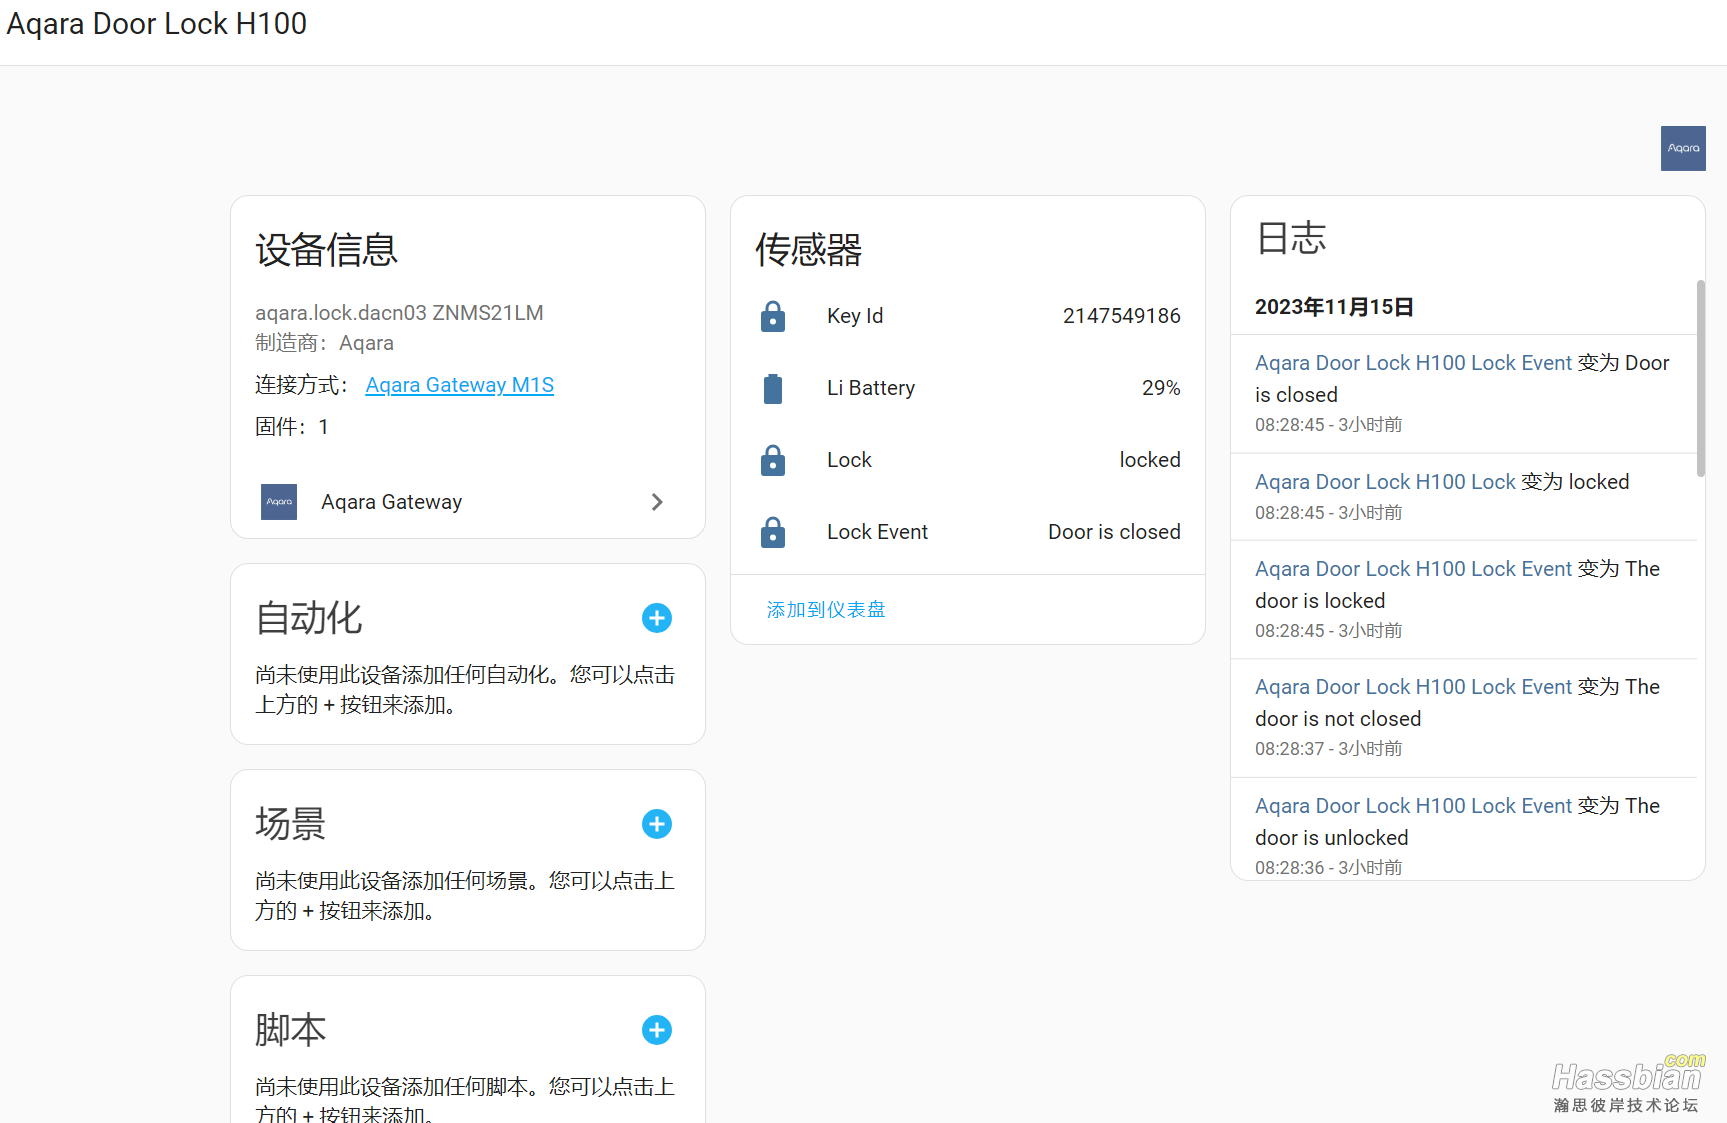Click the Lock Event lock icon
Screen dimensions: 1727x1123
(773, 532)
